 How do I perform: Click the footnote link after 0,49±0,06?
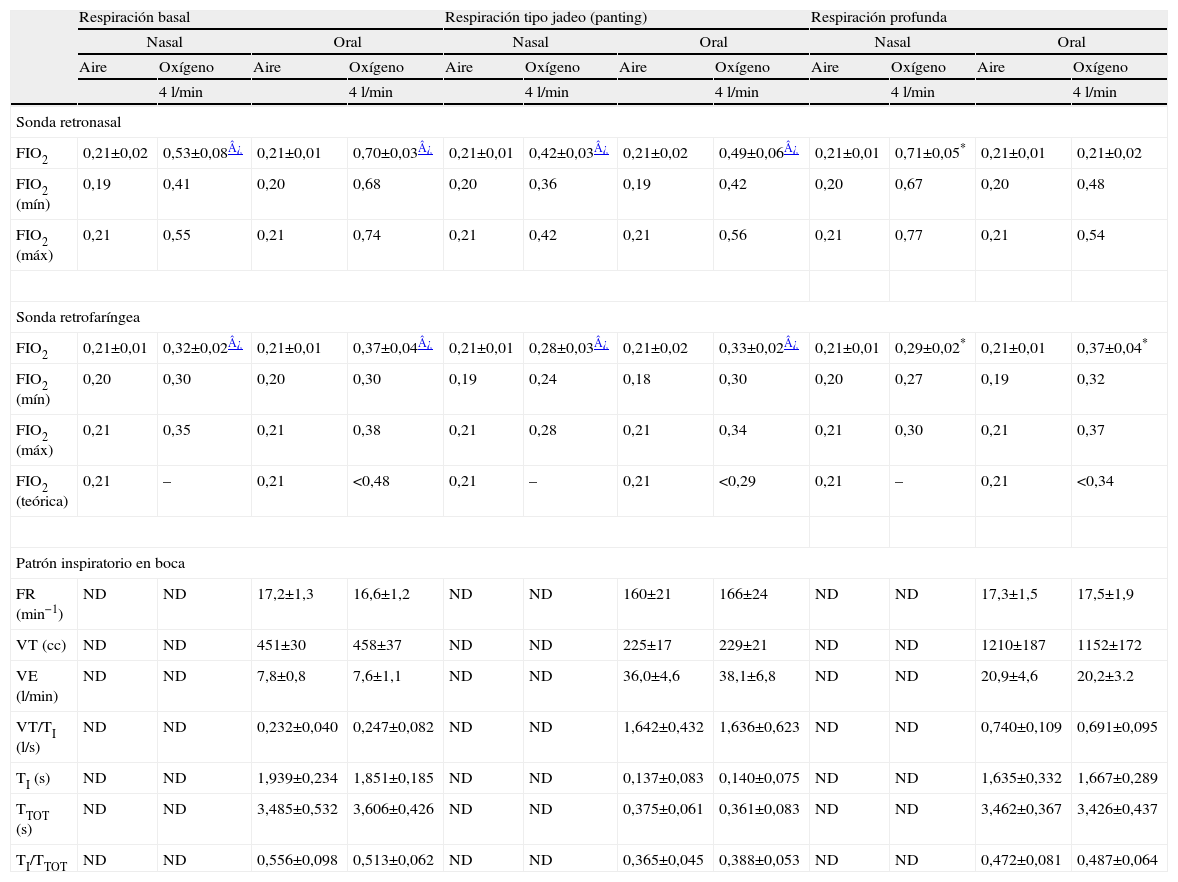tap(791, 149)
